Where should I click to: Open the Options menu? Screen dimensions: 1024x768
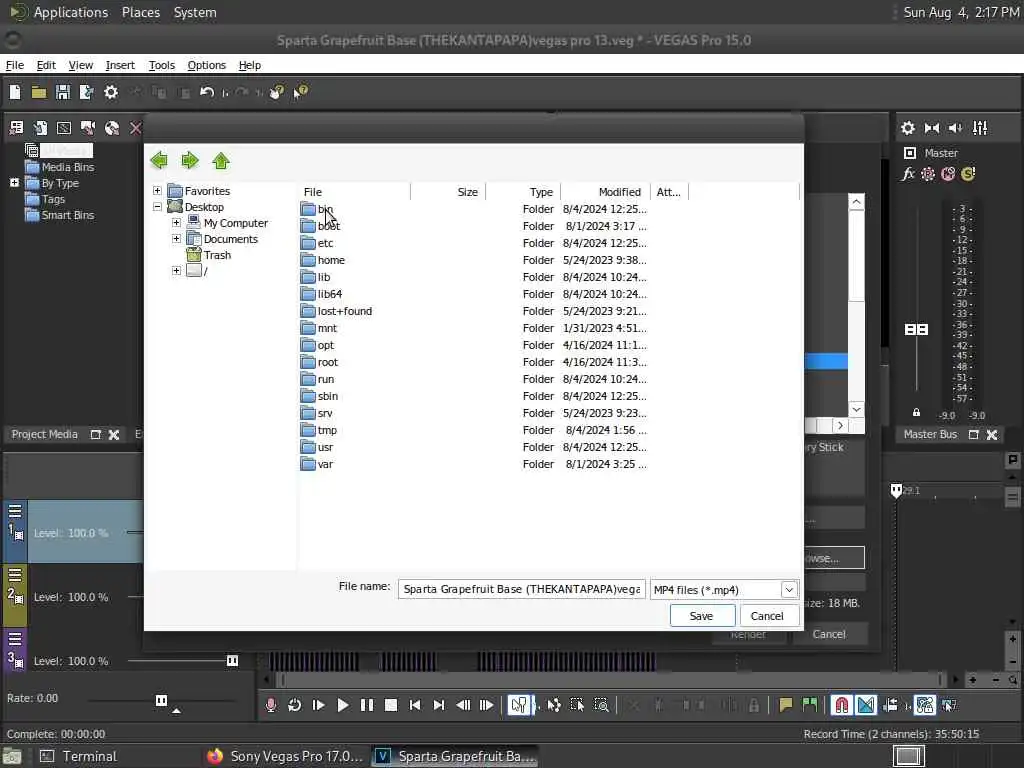(x=206, y=65)
